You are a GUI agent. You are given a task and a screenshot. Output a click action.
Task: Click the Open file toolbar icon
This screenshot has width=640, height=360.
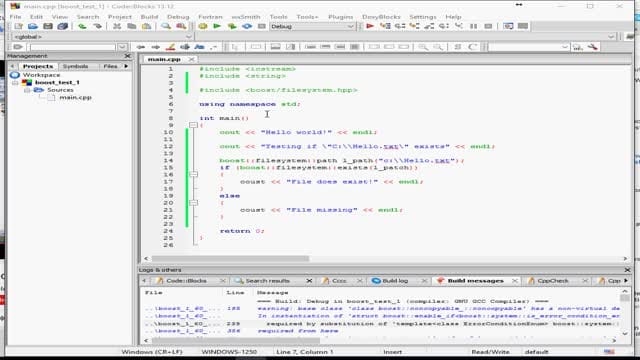coord(33,26)
